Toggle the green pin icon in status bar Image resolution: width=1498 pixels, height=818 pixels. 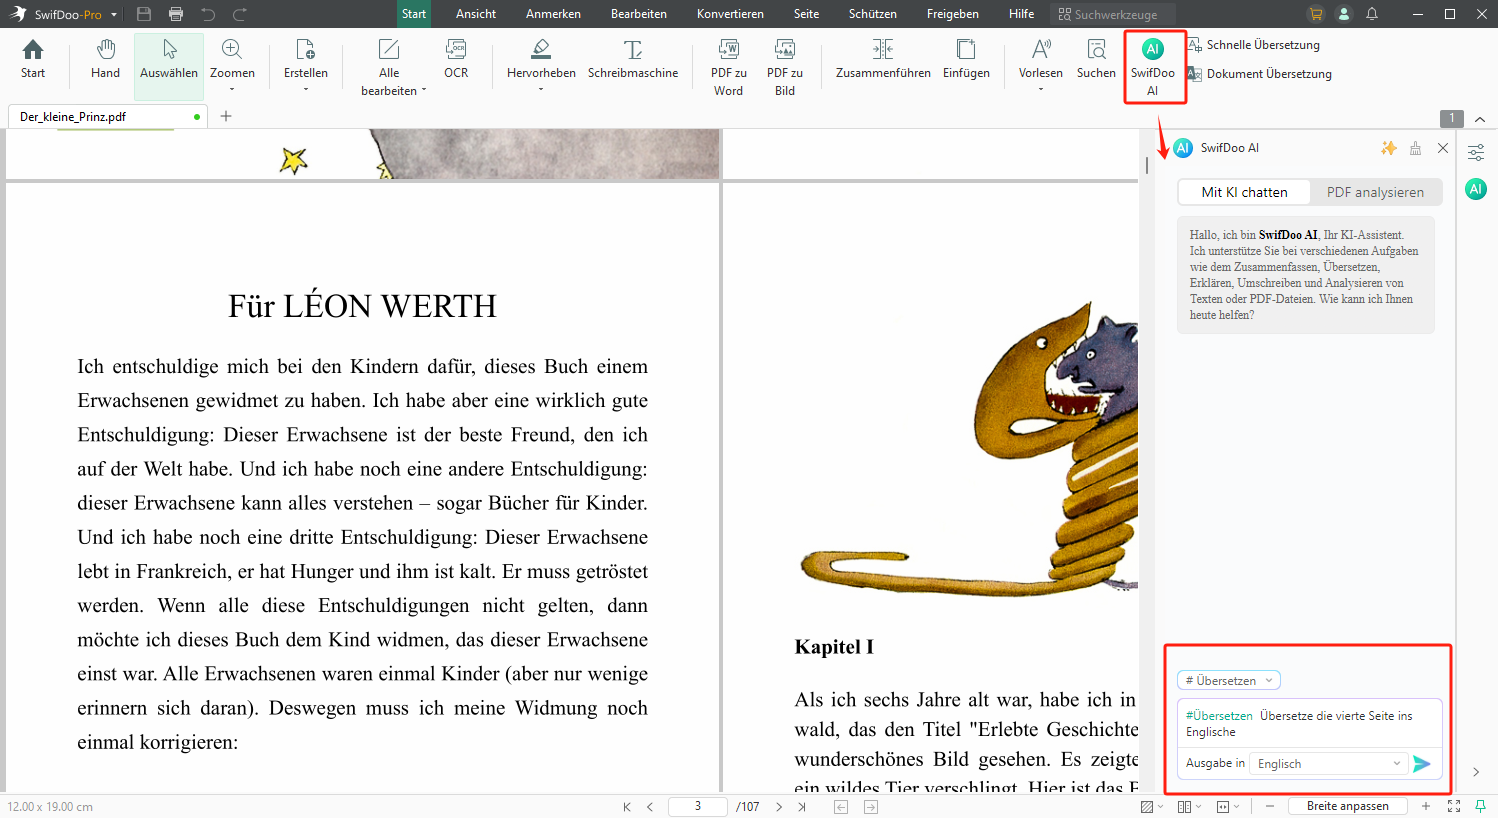point(1481,807)
